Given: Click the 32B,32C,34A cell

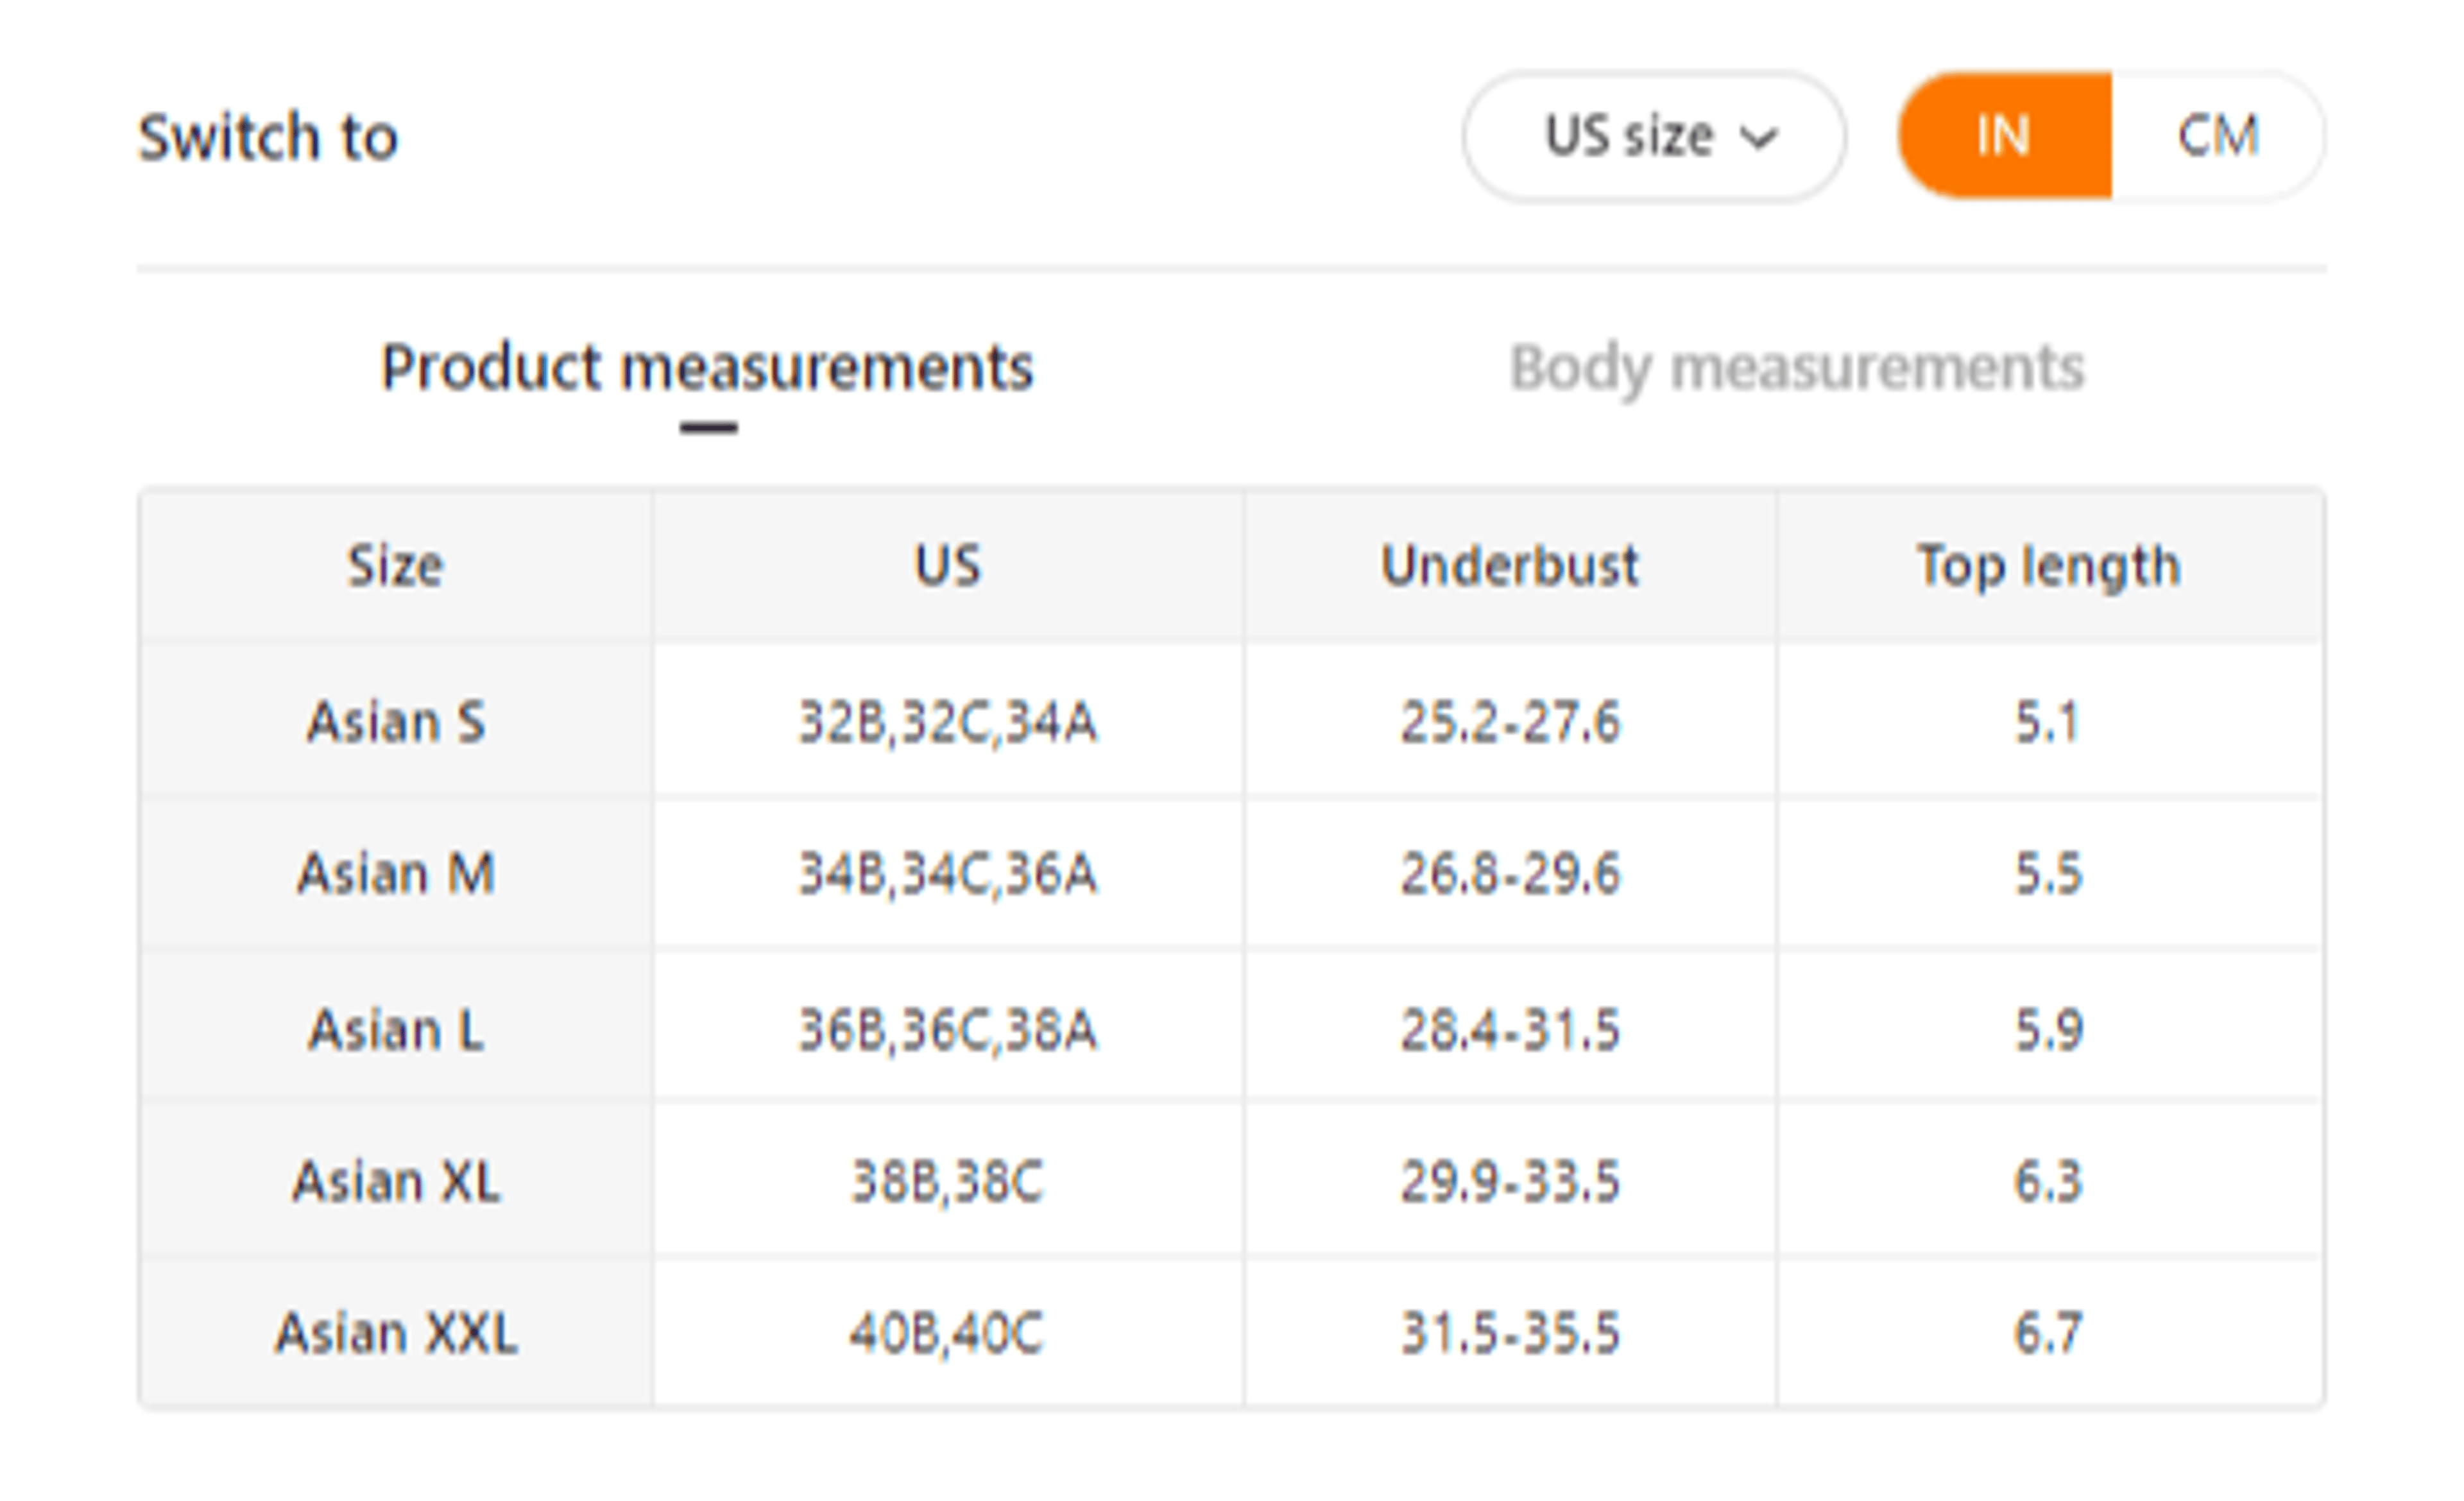Looking at the screenshot, I should [x=948, y=721].
